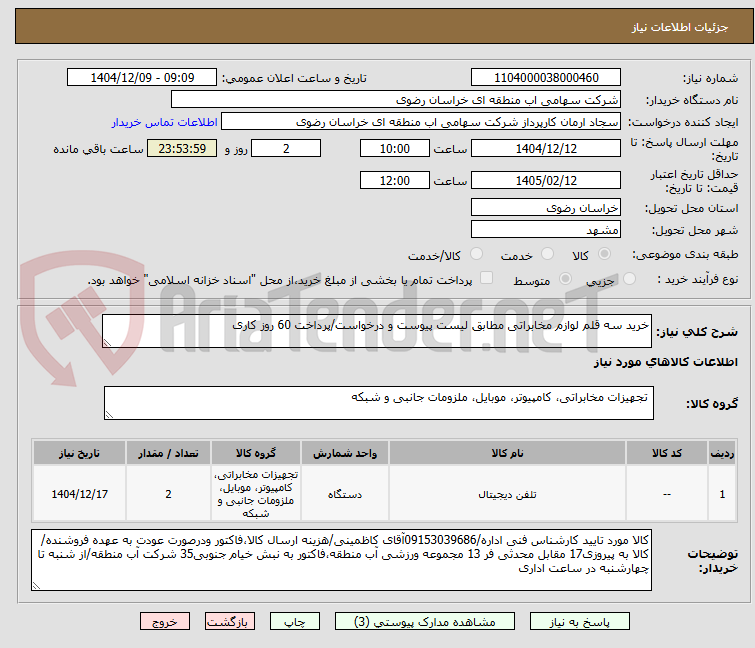Click the نام کالا column header
This screenshot has height=648, width=755.
(507, 453)
